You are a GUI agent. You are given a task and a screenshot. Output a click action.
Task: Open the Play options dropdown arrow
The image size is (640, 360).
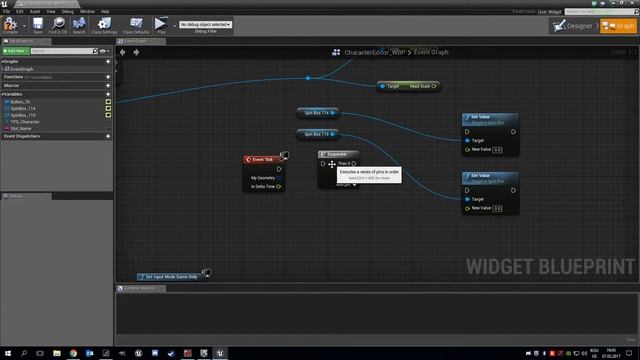pyautogui.click(x=174, y=26)
